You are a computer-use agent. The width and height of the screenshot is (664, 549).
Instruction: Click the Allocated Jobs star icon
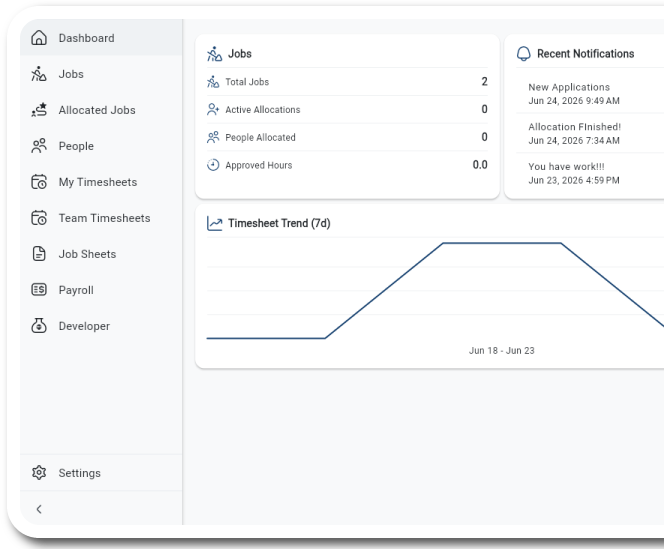[39, 110]
